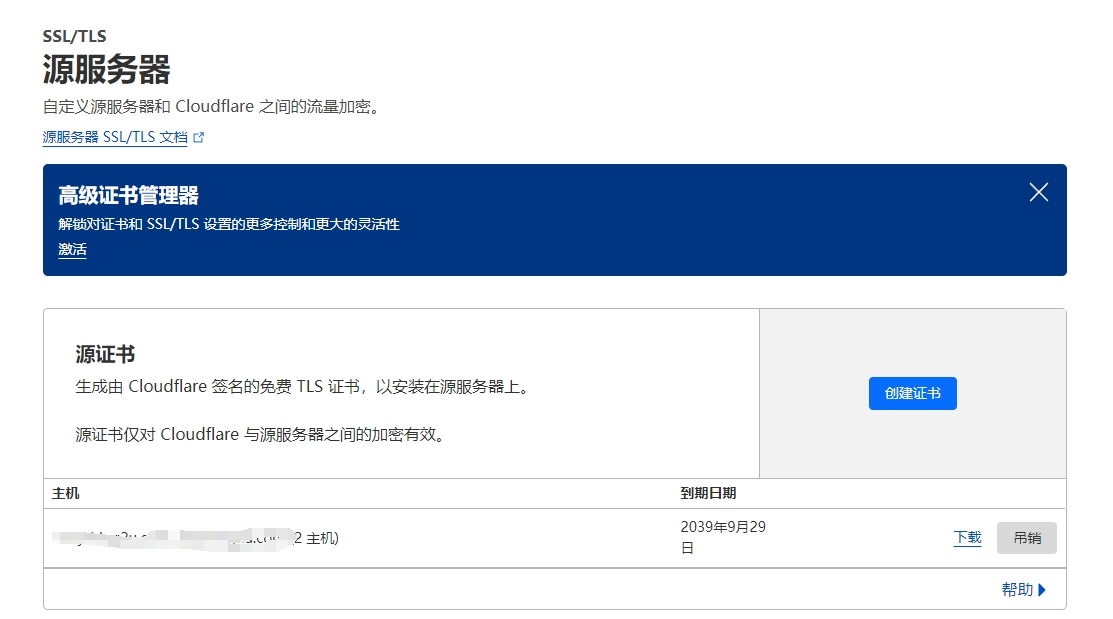The width and height of the screenshot is (1113, 619).
Task: Click the text 生成由 Cloudflare 签名的免费 TLS 证书
Action: coord(218,387)
